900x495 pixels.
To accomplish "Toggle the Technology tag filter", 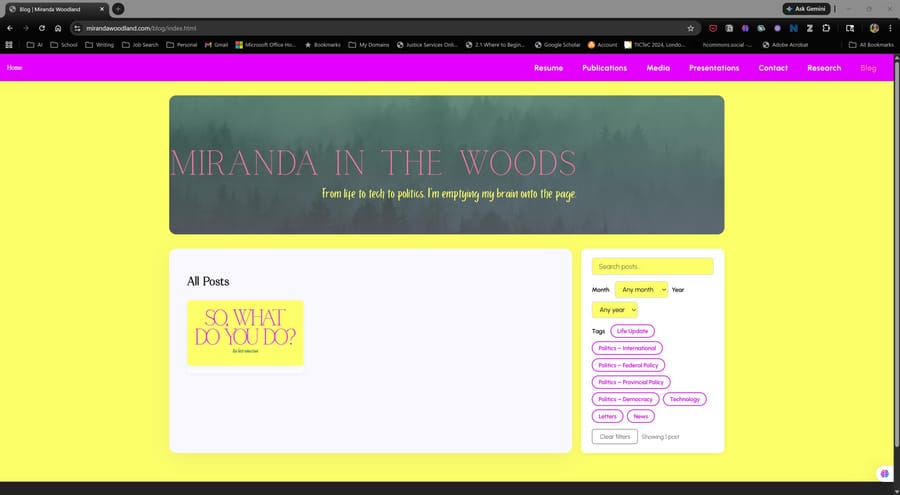I will coord(684,399).
